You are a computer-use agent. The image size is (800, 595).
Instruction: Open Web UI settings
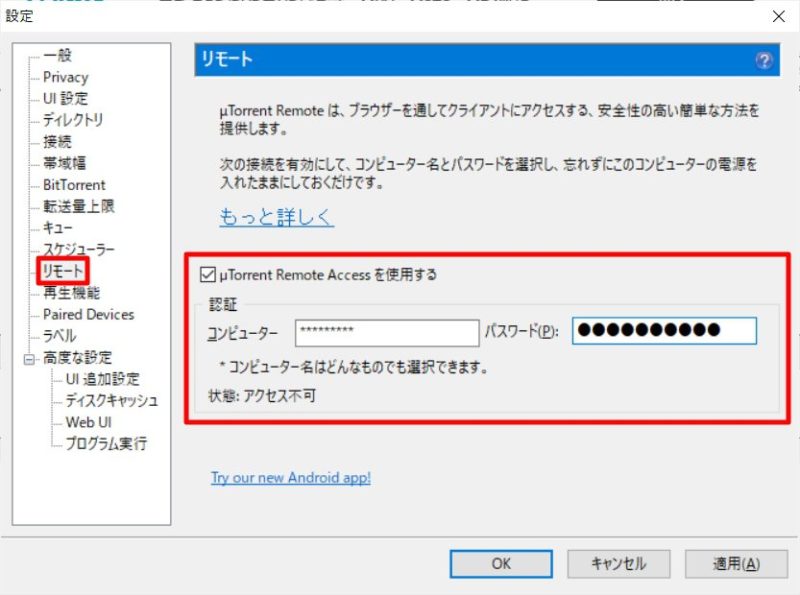coord(88,423)
